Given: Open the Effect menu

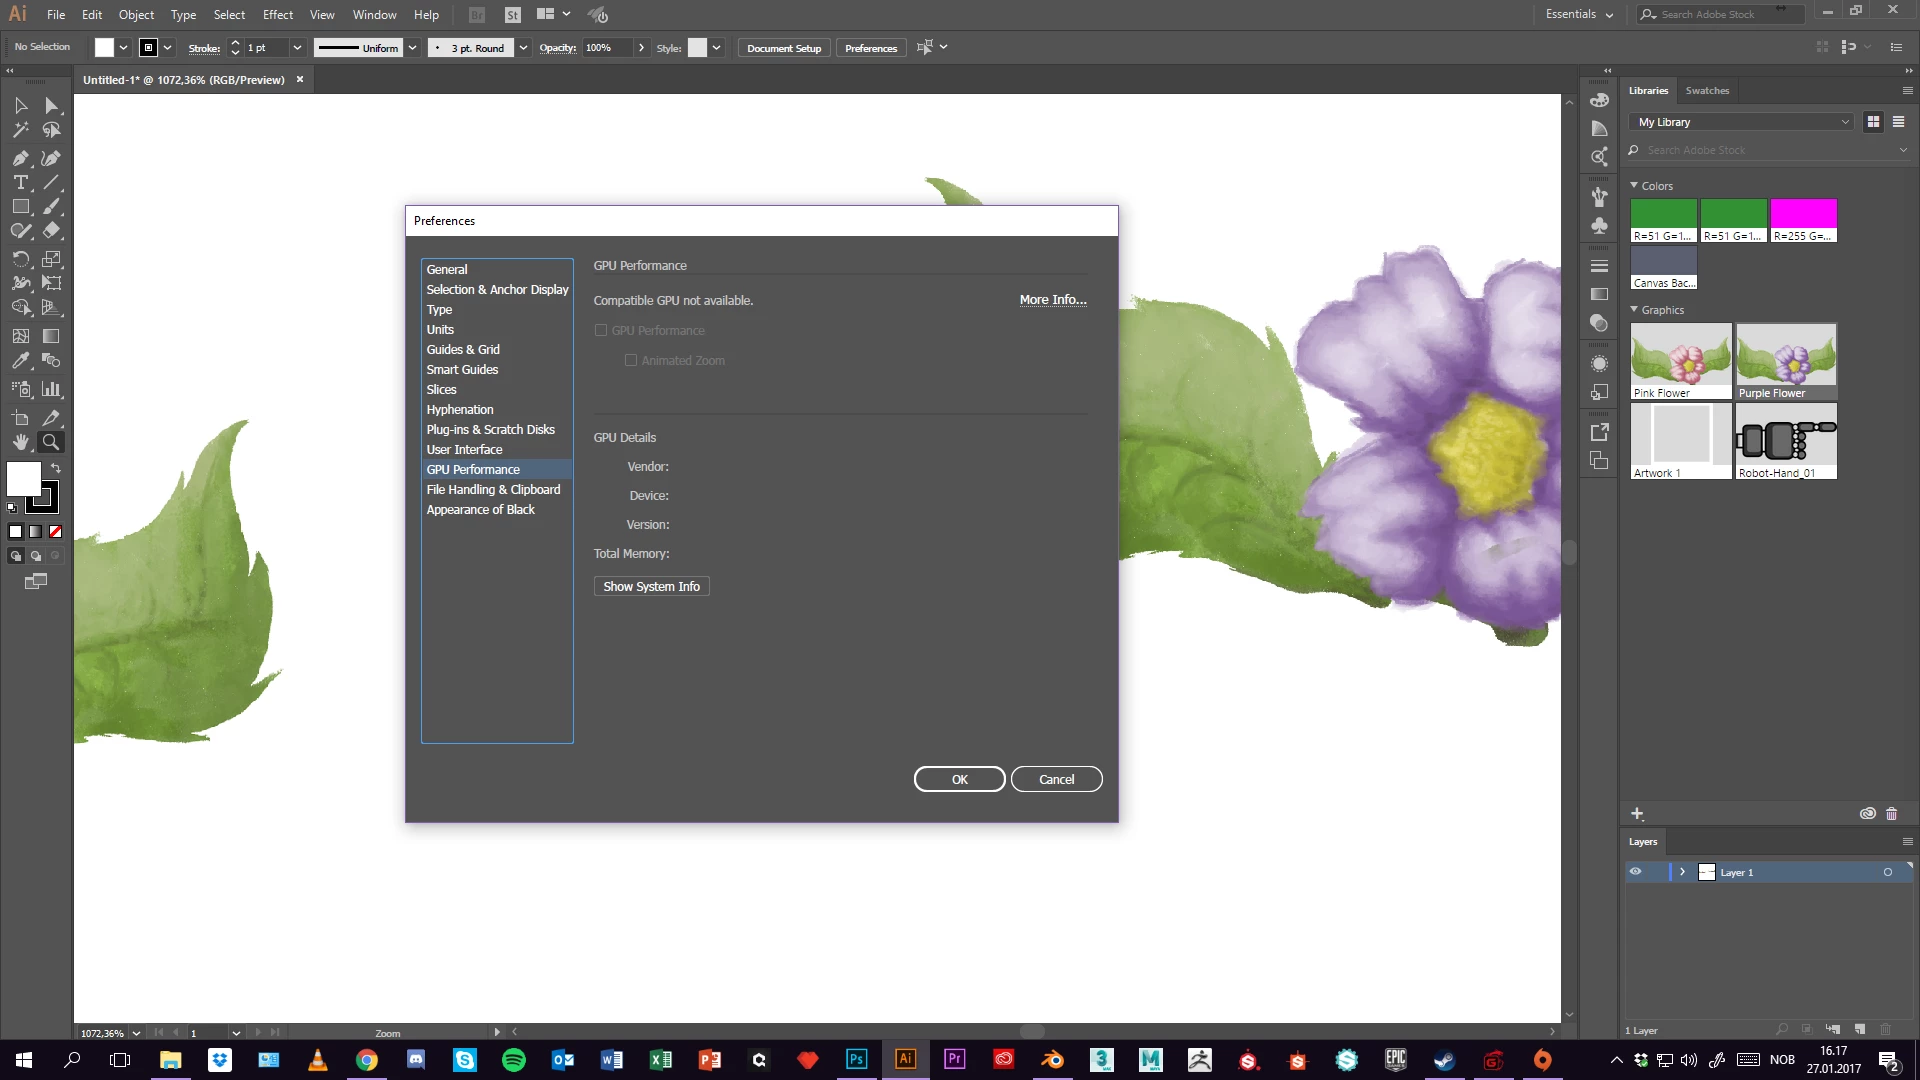Looking at the screenshot, I should click(x=278, y=15).
